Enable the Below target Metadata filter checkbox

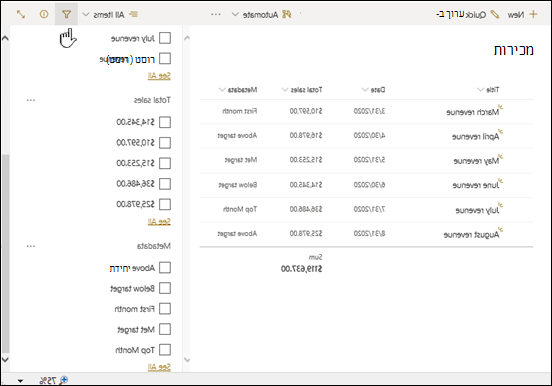point(165,288)
